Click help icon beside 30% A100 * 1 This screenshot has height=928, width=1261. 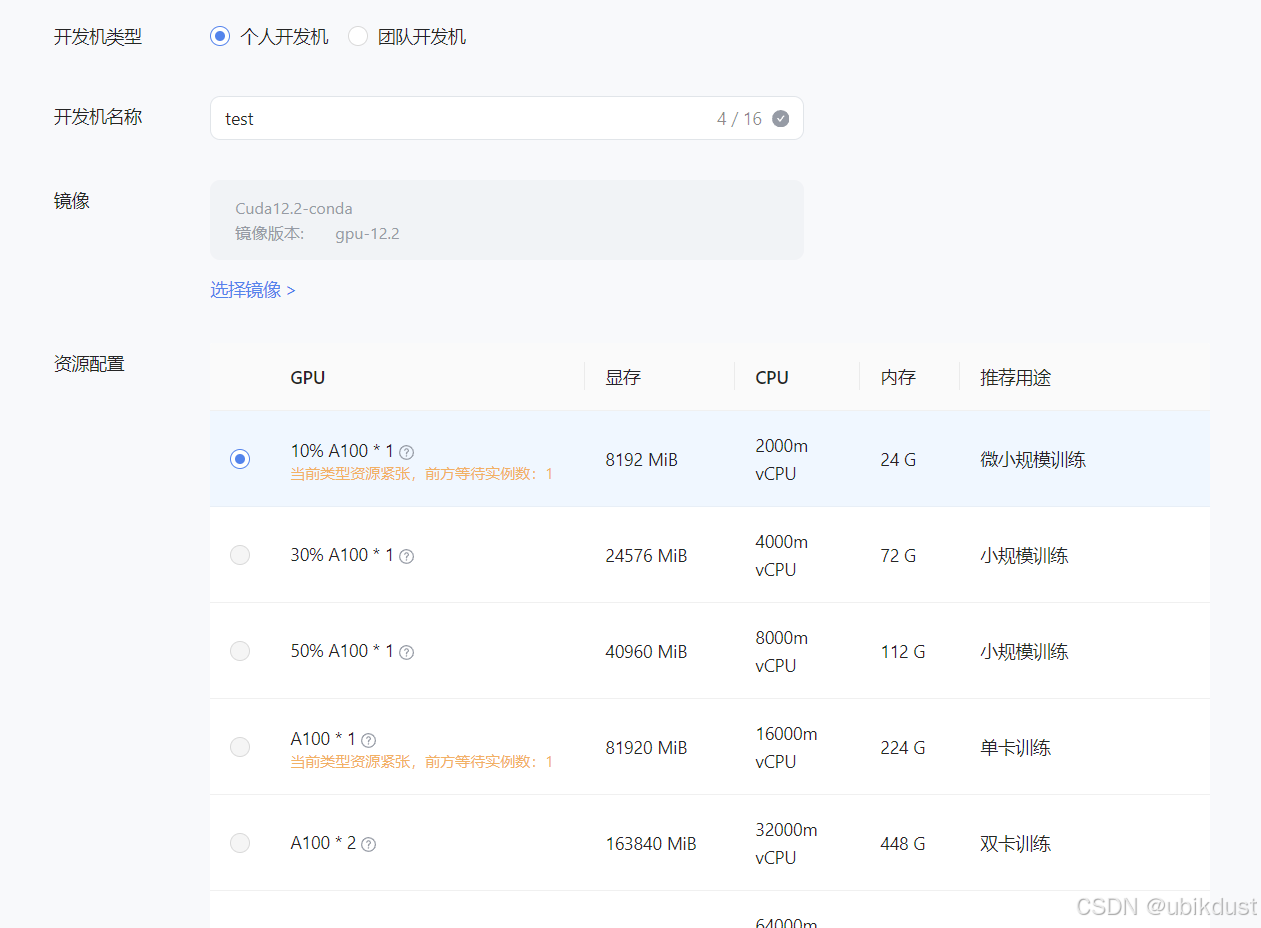[x=406, y=556]
